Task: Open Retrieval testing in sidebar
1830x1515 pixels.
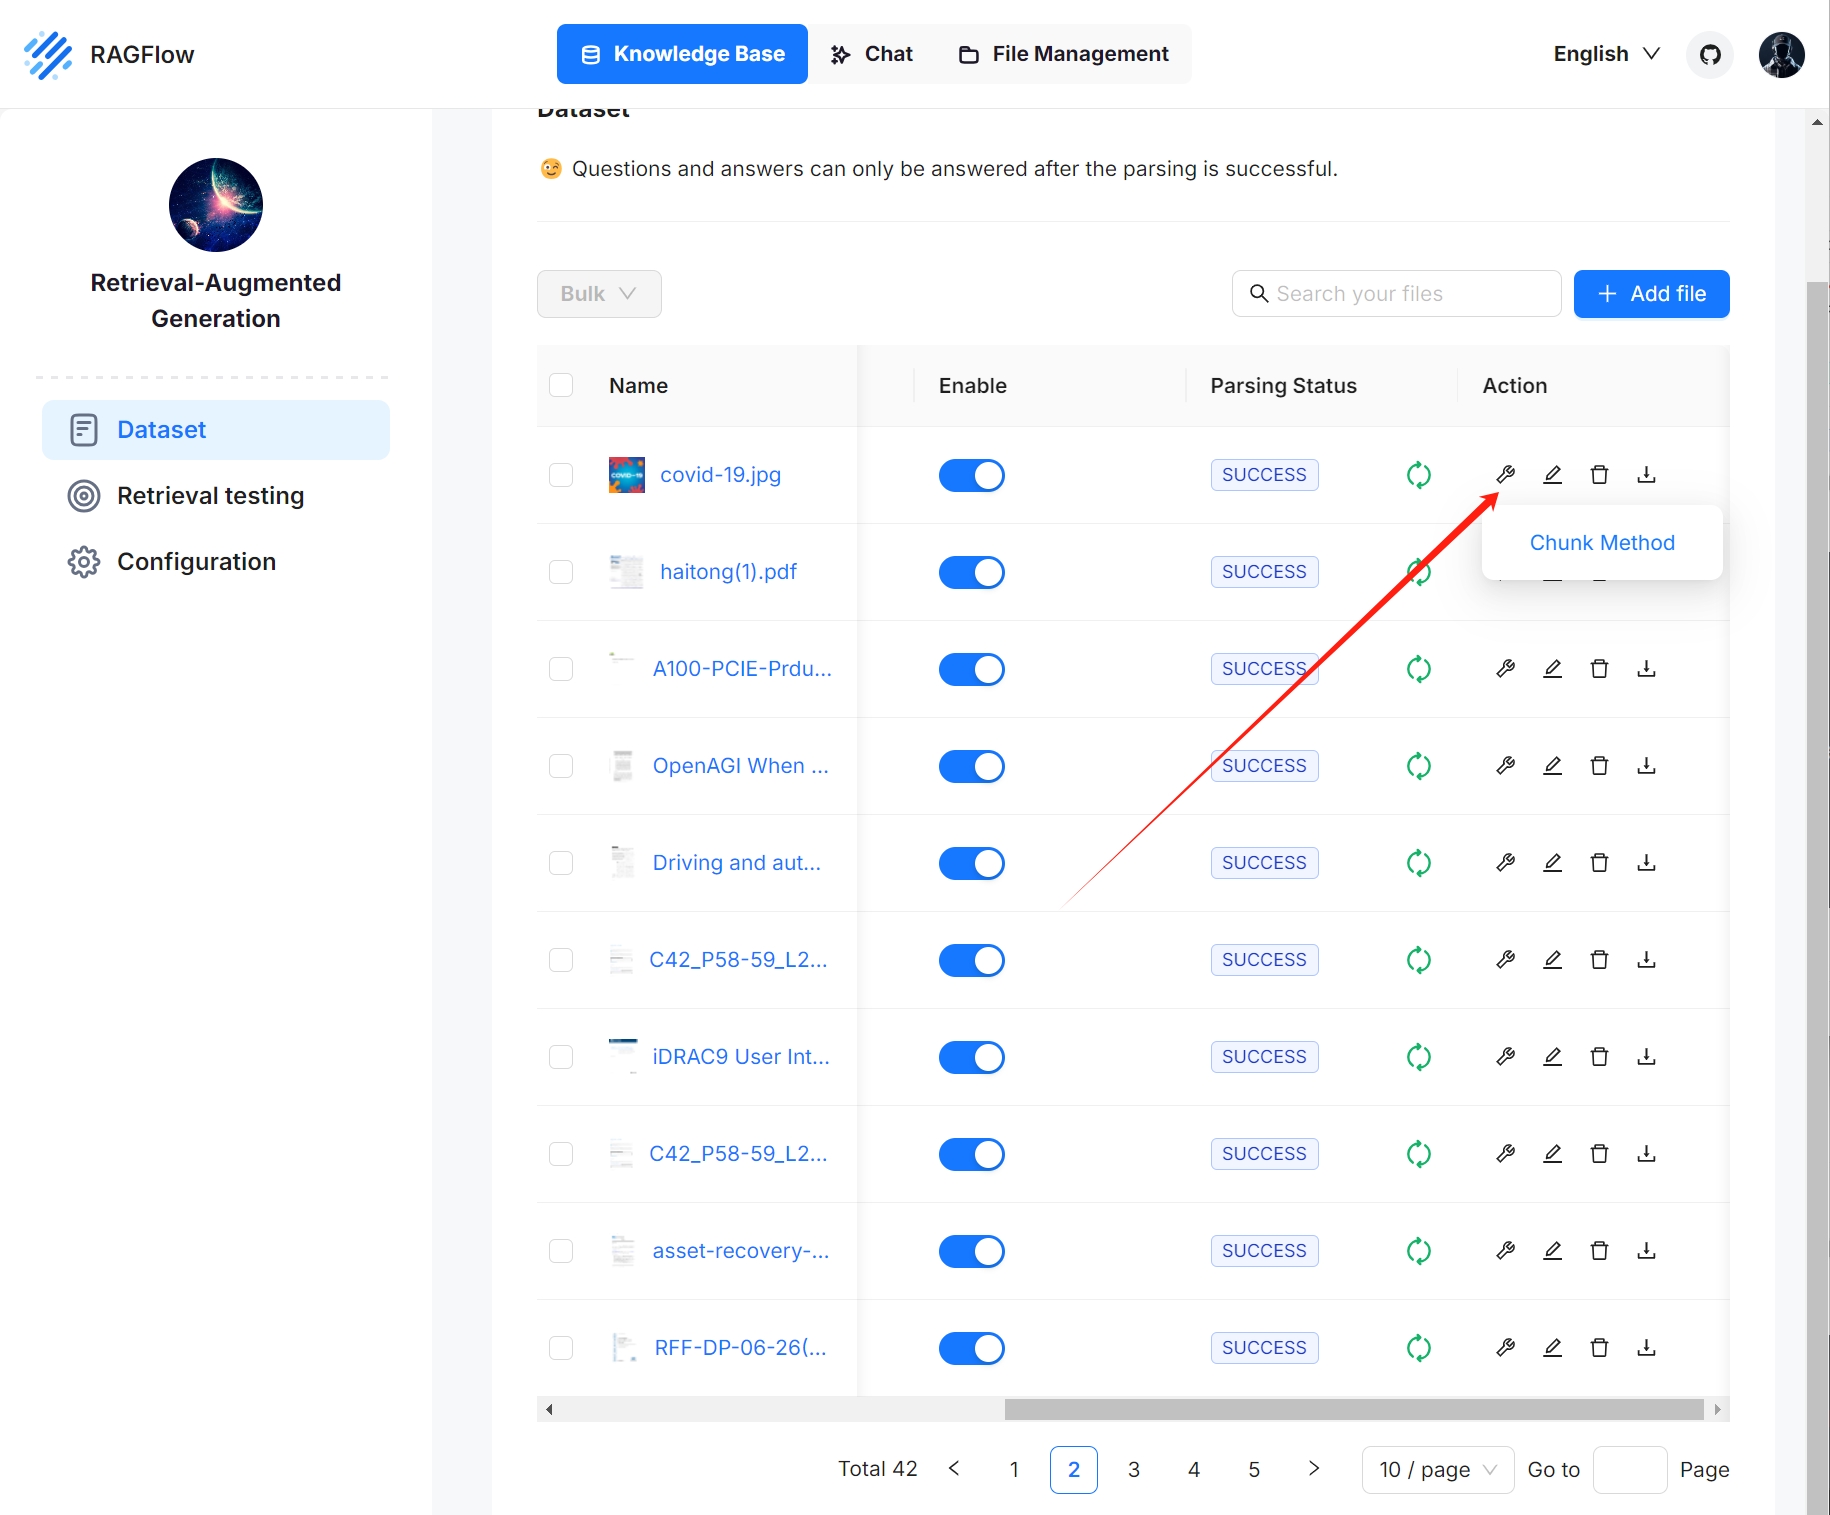Action: [x=210, y=496]
